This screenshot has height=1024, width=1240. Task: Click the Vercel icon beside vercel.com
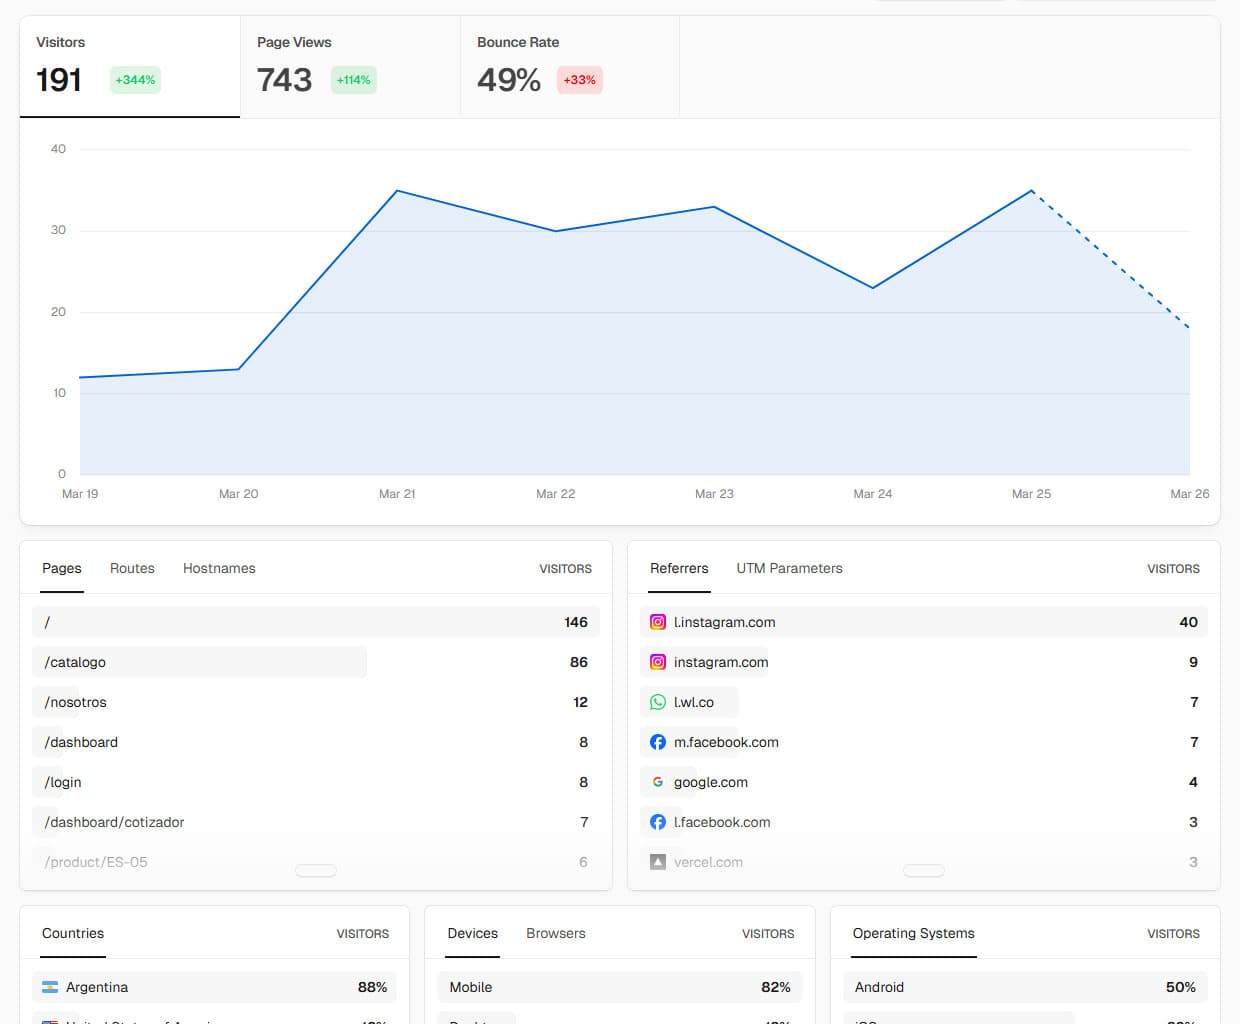(658, 862)
